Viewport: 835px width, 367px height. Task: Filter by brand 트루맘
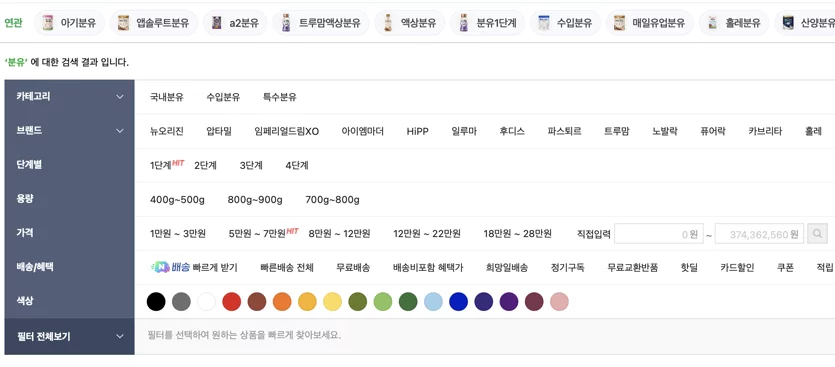(617, 131)
